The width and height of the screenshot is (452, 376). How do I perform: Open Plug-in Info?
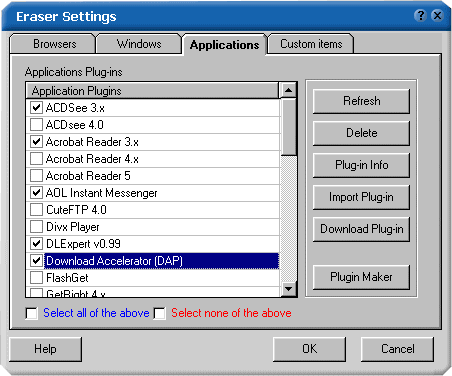point(361,165)
